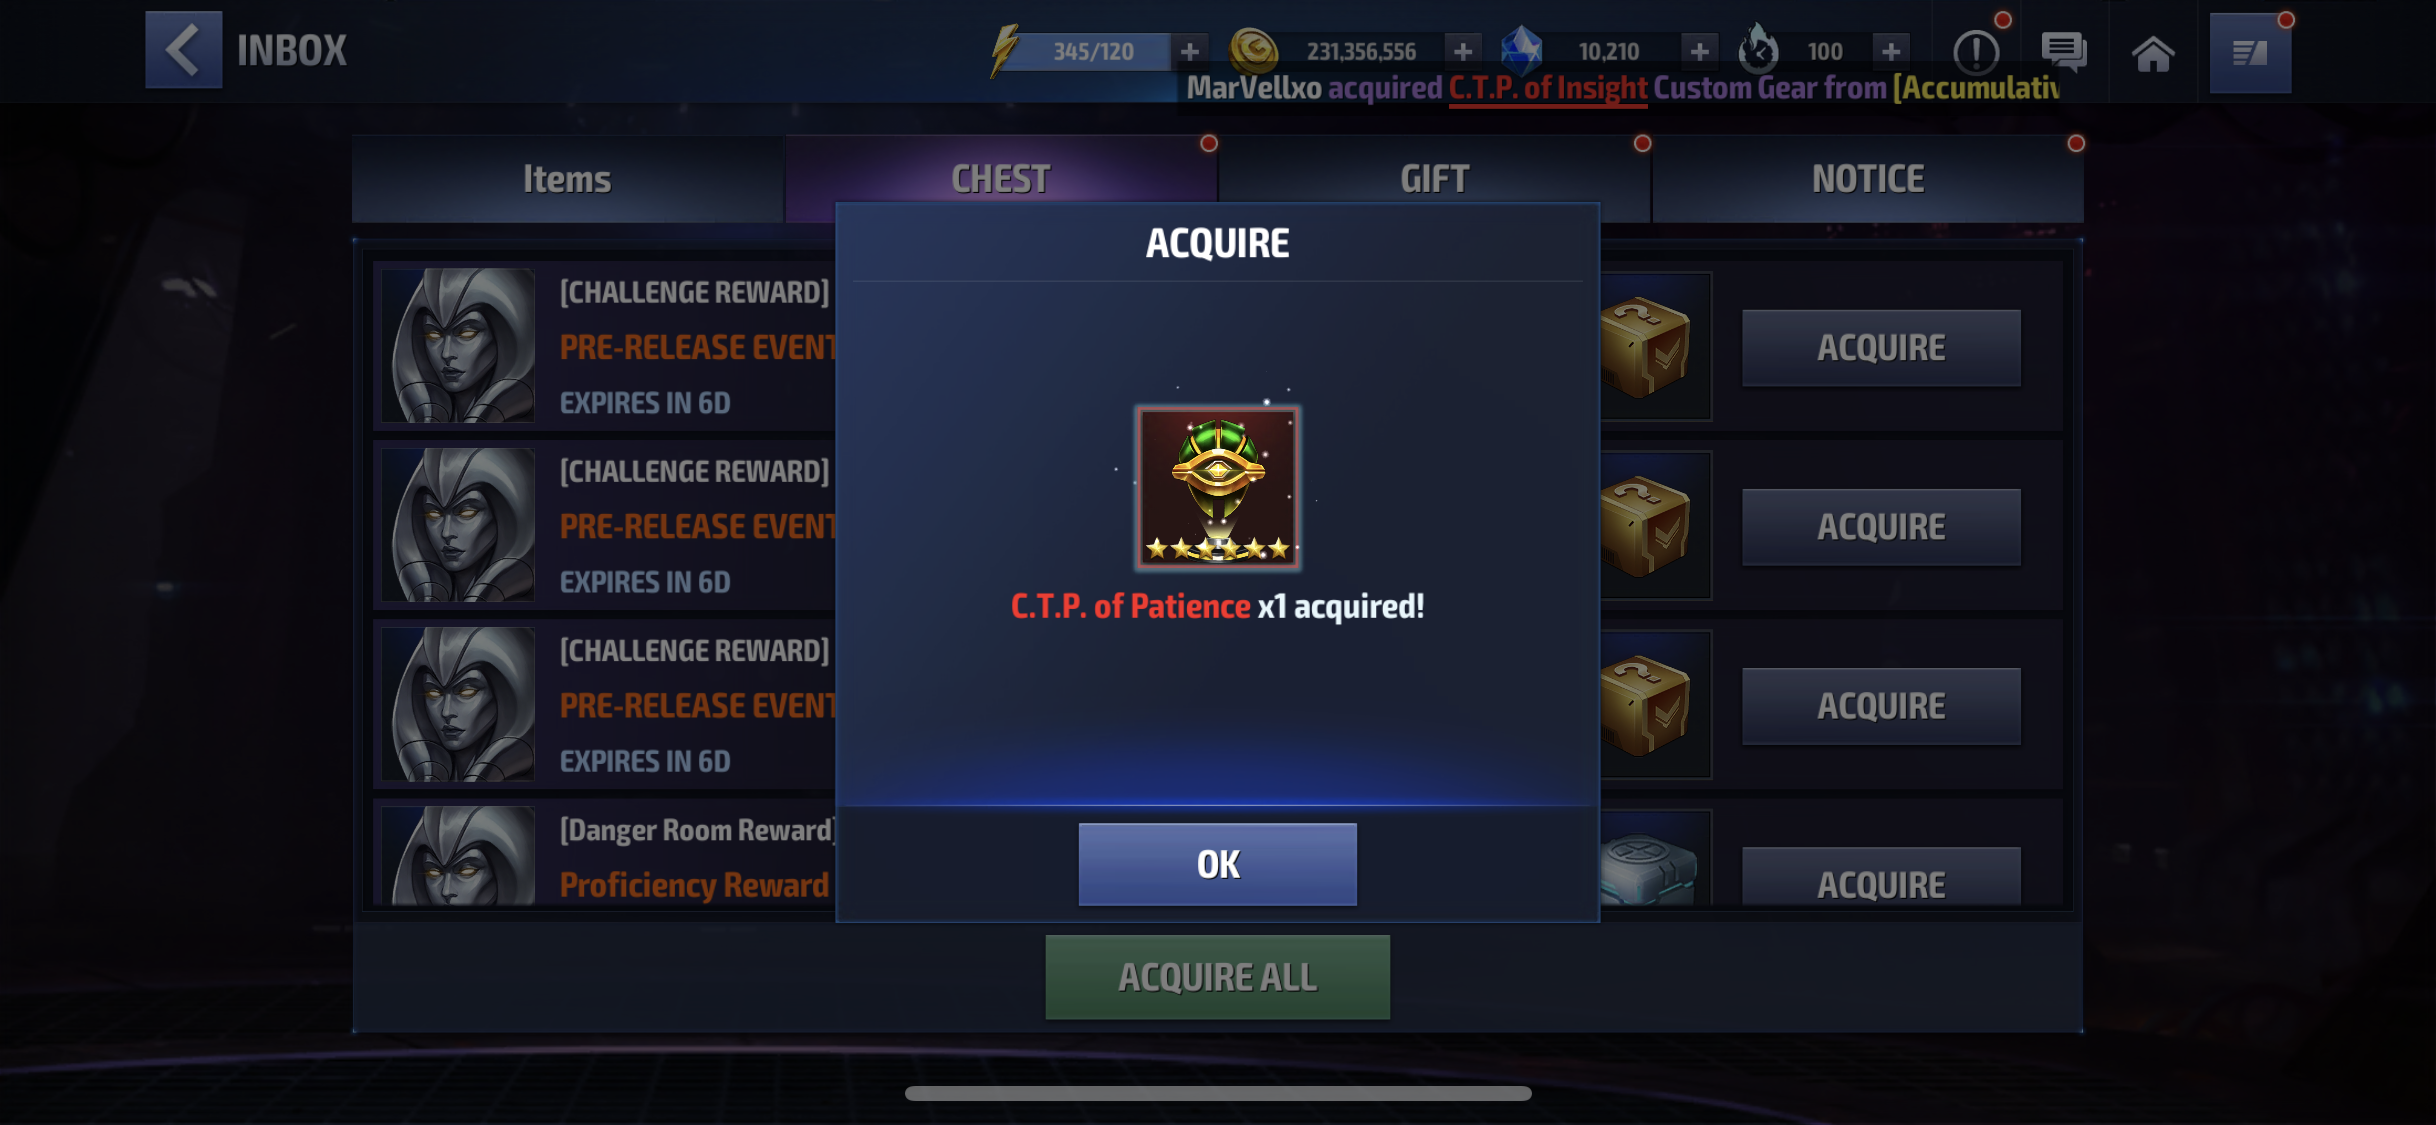Acquire the third Challenge Reward chest
This screenshot has width=2436, height=1125.
pos(1881,706)
